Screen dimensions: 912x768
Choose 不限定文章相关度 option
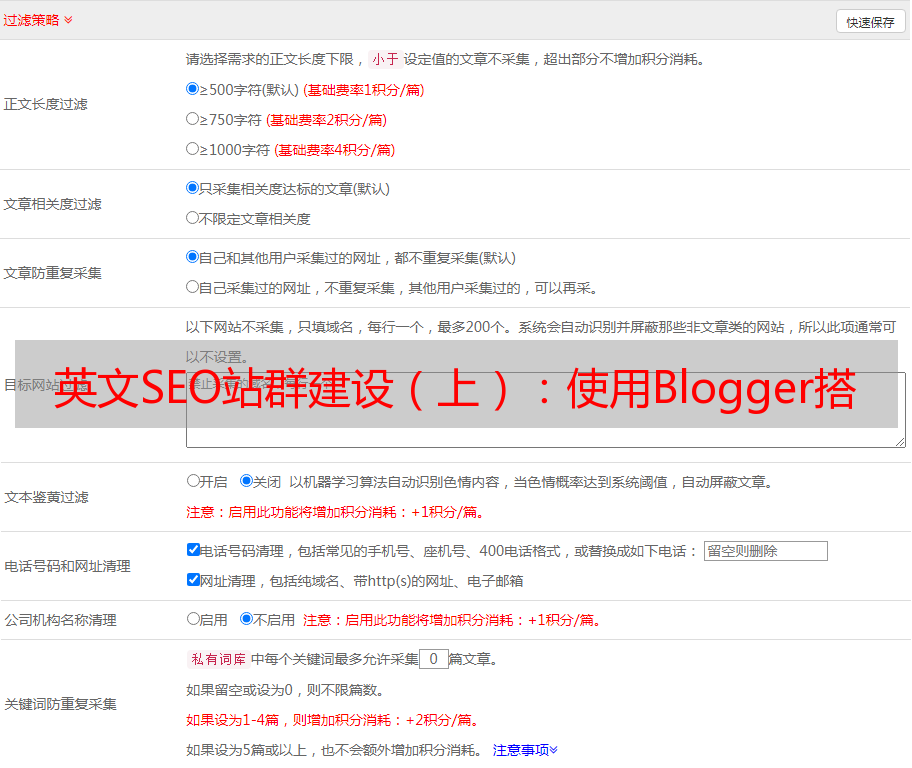point(192,218)
